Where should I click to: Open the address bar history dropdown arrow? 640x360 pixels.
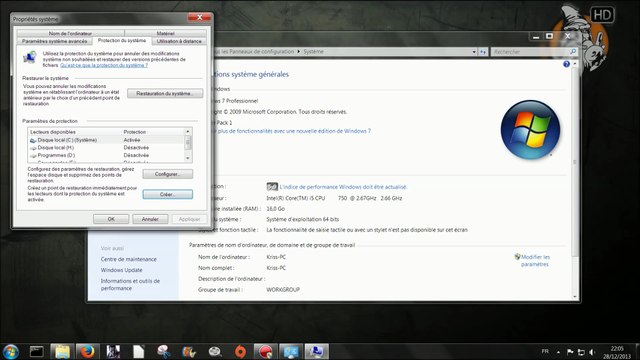tap(474, 52)
